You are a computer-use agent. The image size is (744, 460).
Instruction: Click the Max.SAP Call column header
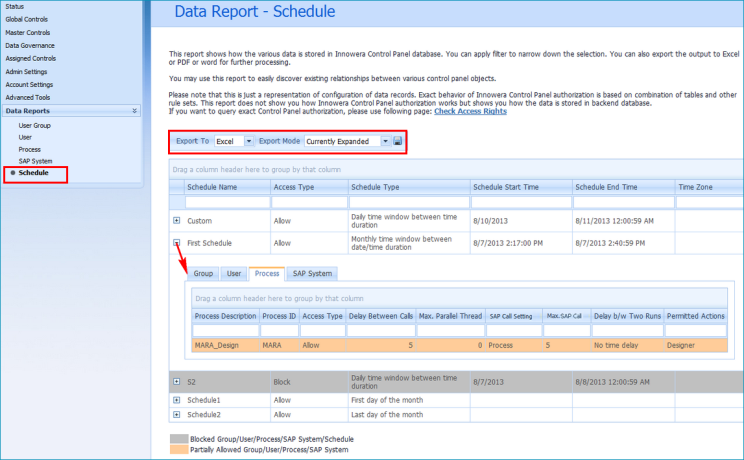coord(567,316)
